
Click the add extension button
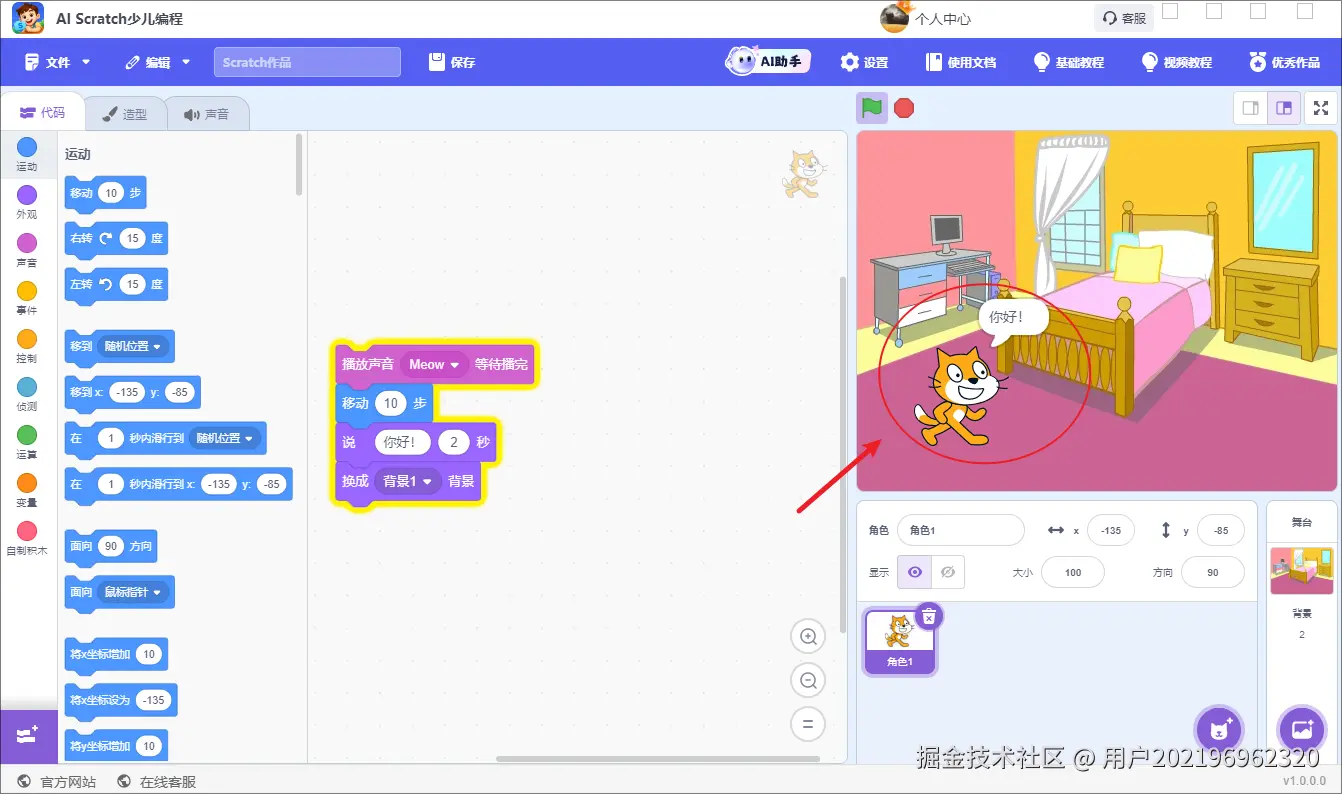point(28,736)
